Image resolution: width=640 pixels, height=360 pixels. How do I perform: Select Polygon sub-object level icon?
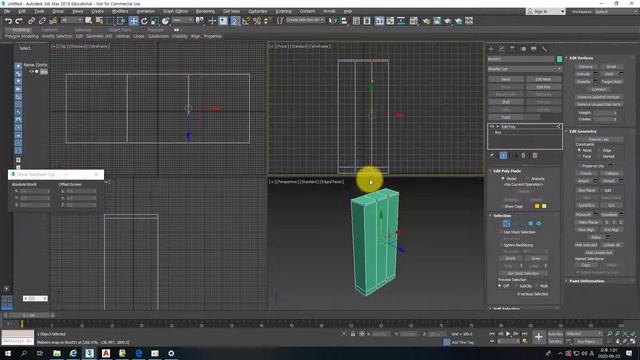[531, 223]
